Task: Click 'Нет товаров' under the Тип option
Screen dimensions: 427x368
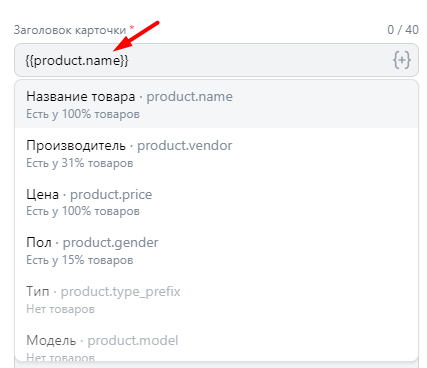Action: tap(60, 309)
